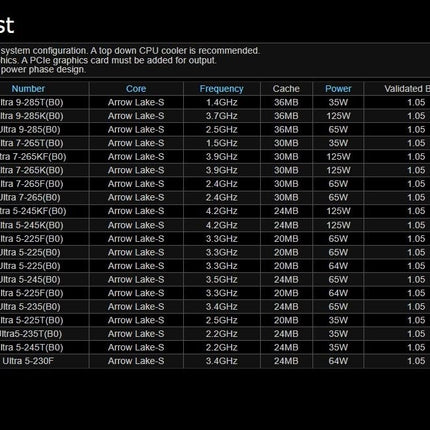Click 20MB cache in the 5-225T row
Screen dimensions: 430x430
(x=286, y=320)
